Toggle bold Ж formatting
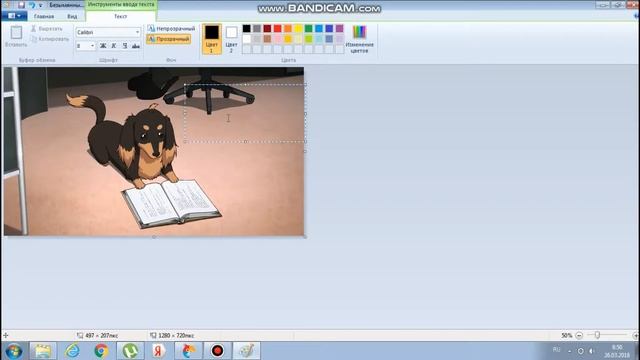Viewport: 640px width, 360px height. tap(103, 46)
